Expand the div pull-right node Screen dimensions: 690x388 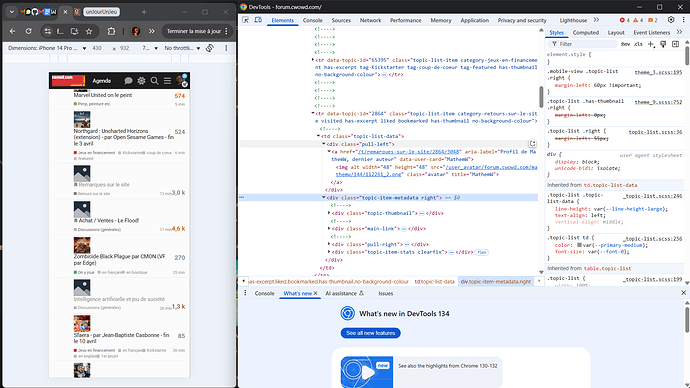(329, 244)
